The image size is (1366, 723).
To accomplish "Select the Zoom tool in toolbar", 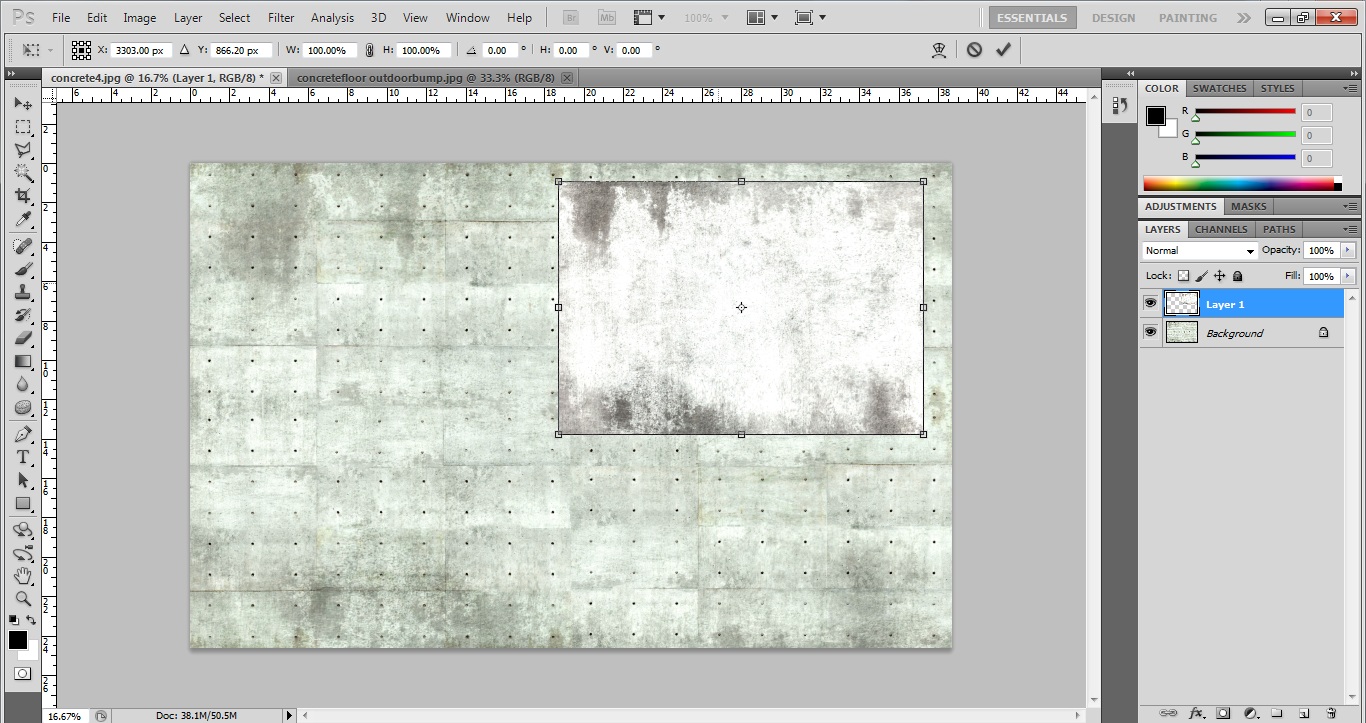I will coord(22,599).
